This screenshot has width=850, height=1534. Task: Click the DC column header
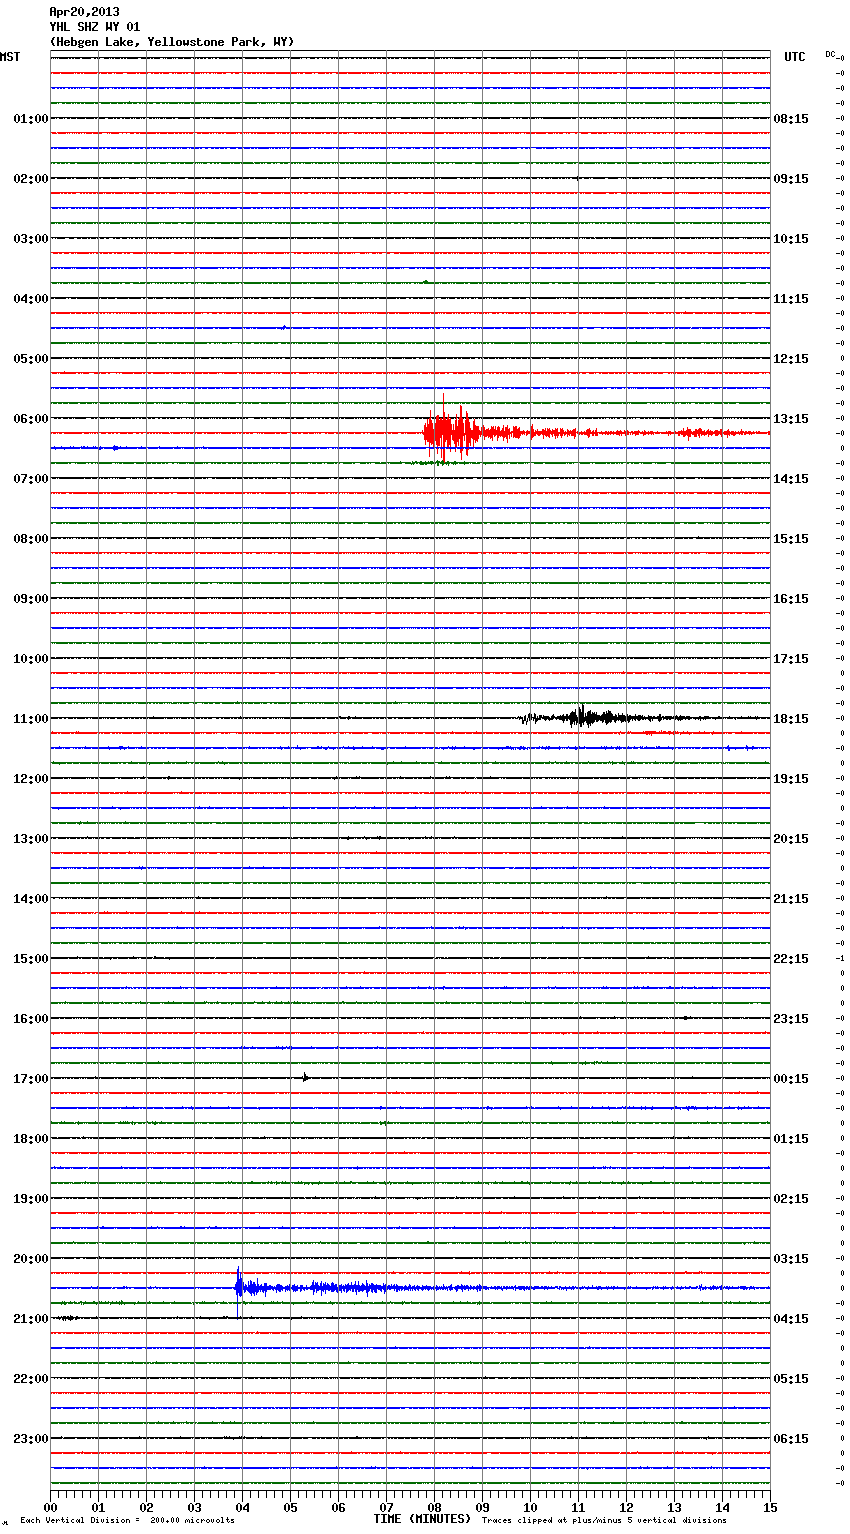(x=830, y=54)
